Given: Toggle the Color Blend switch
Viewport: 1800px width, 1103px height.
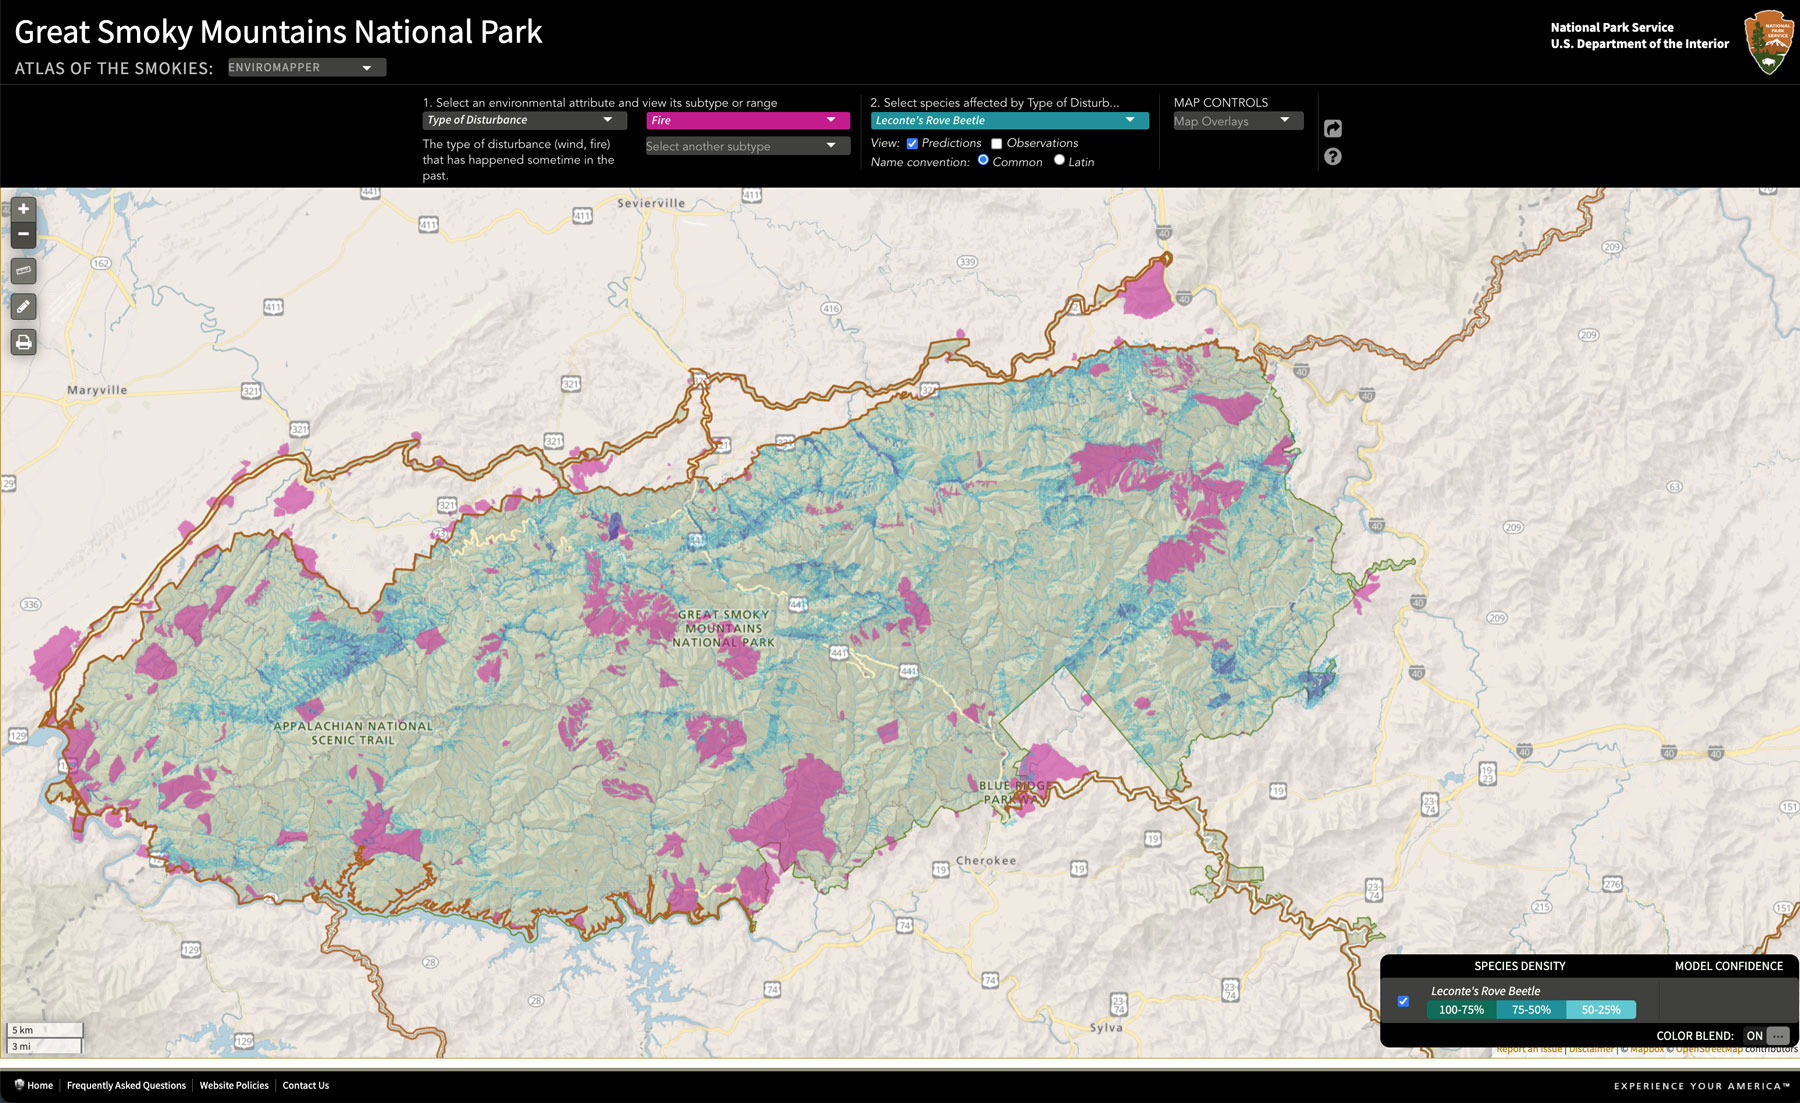Looking at the screenshot, I should [1766, 1036].
